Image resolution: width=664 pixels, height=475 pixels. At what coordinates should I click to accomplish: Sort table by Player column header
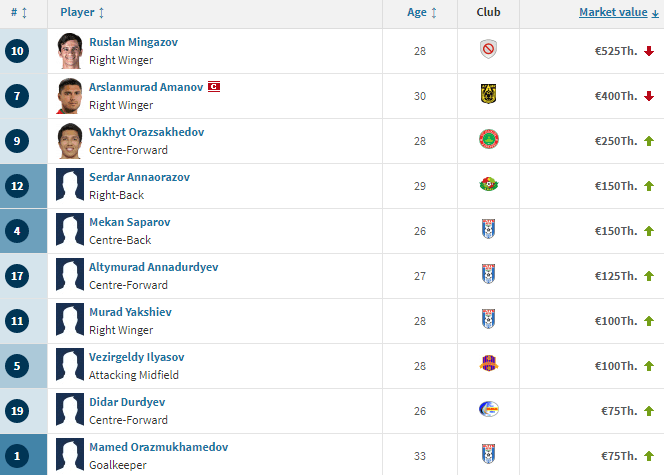tap(82, 13)
